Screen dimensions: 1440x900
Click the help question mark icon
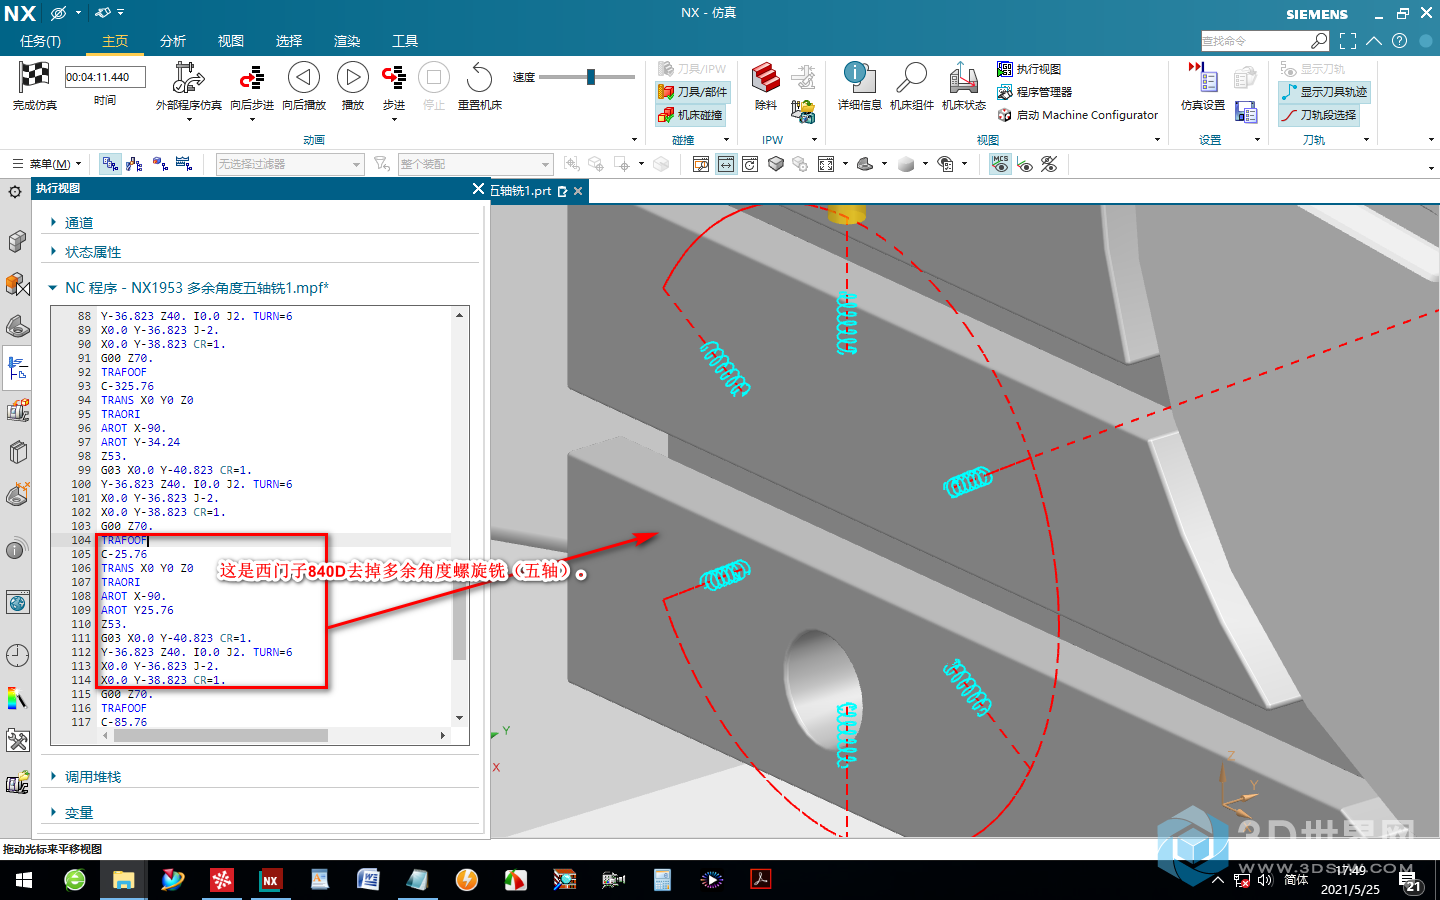[x=1399, y=41]
